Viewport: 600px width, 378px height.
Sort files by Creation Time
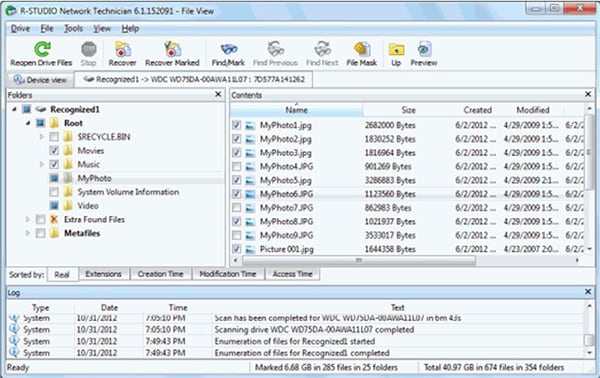pos(161,274)
